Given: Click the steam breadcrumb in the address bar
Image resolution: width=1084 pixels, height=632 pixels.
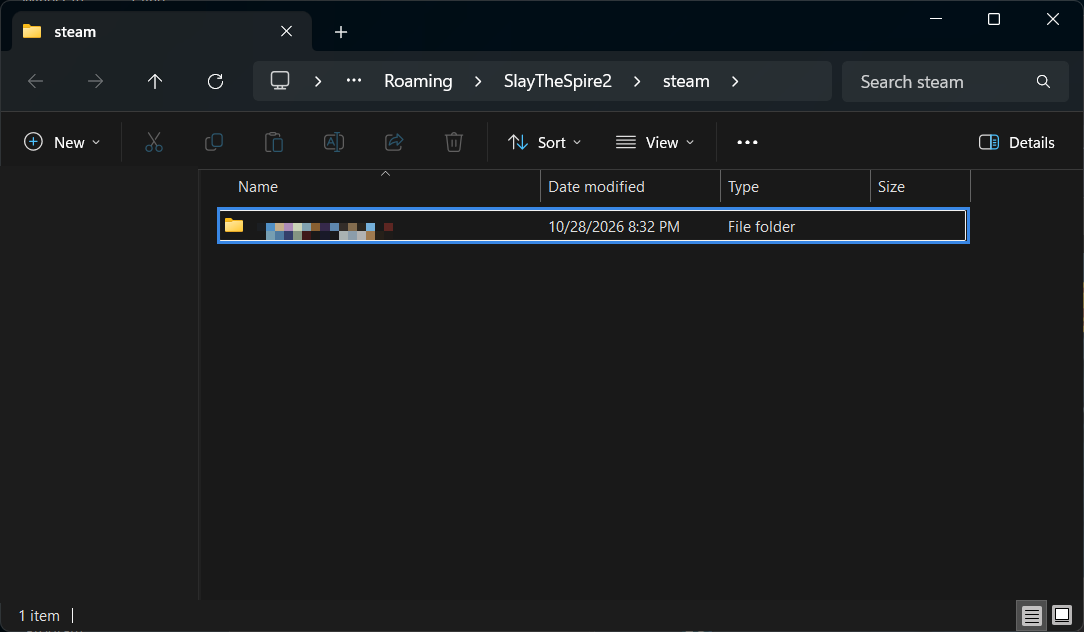Looking at the screenshot, I should (686, 81).
